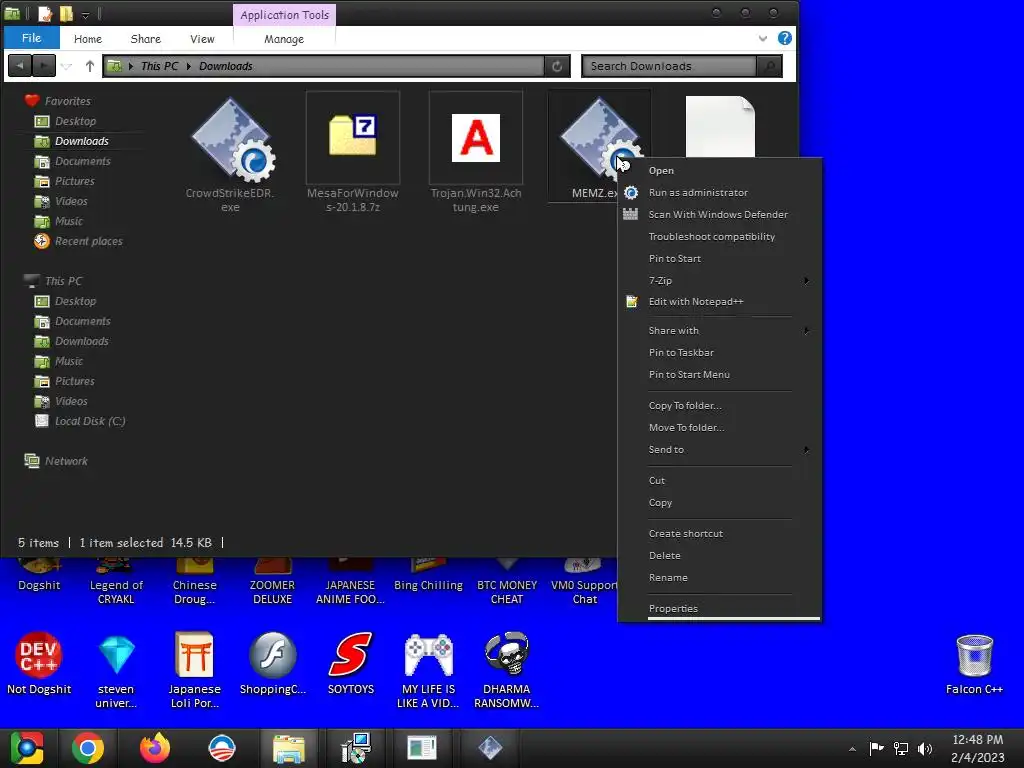Switch to the Home ribbon tab
This screenshot has height=768, width=1024.
click(88, 39)
